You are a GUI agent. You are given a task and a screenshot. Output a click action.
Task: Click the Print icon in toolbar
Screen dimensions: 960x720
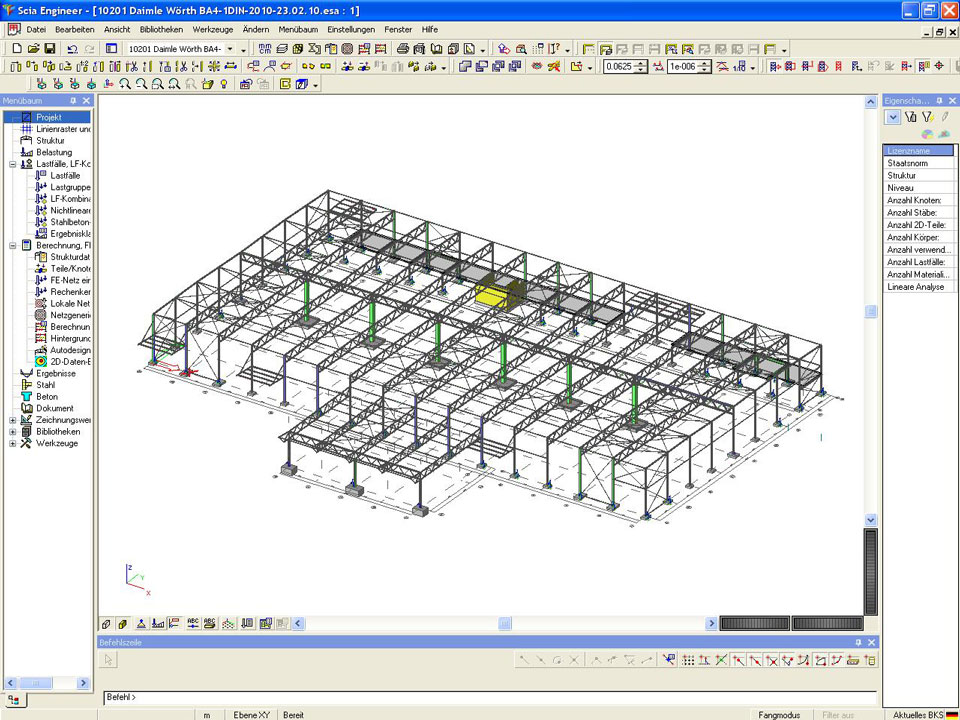[403, 48]
